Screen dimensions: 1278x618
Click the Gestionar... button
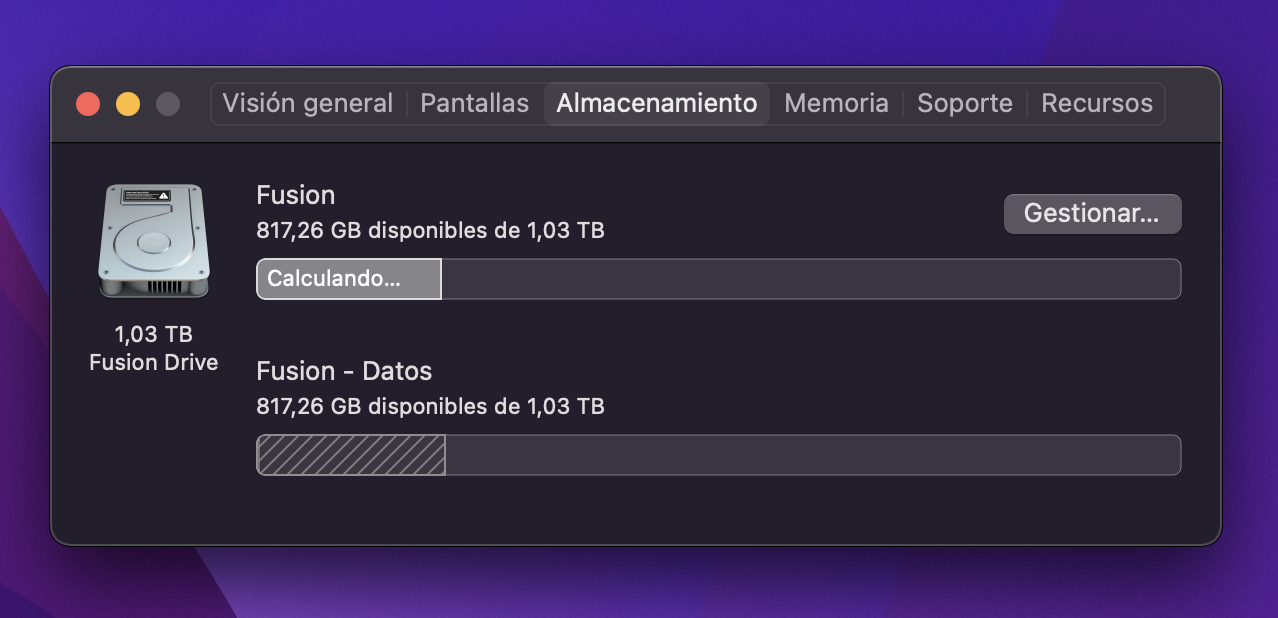[1092, 214]
